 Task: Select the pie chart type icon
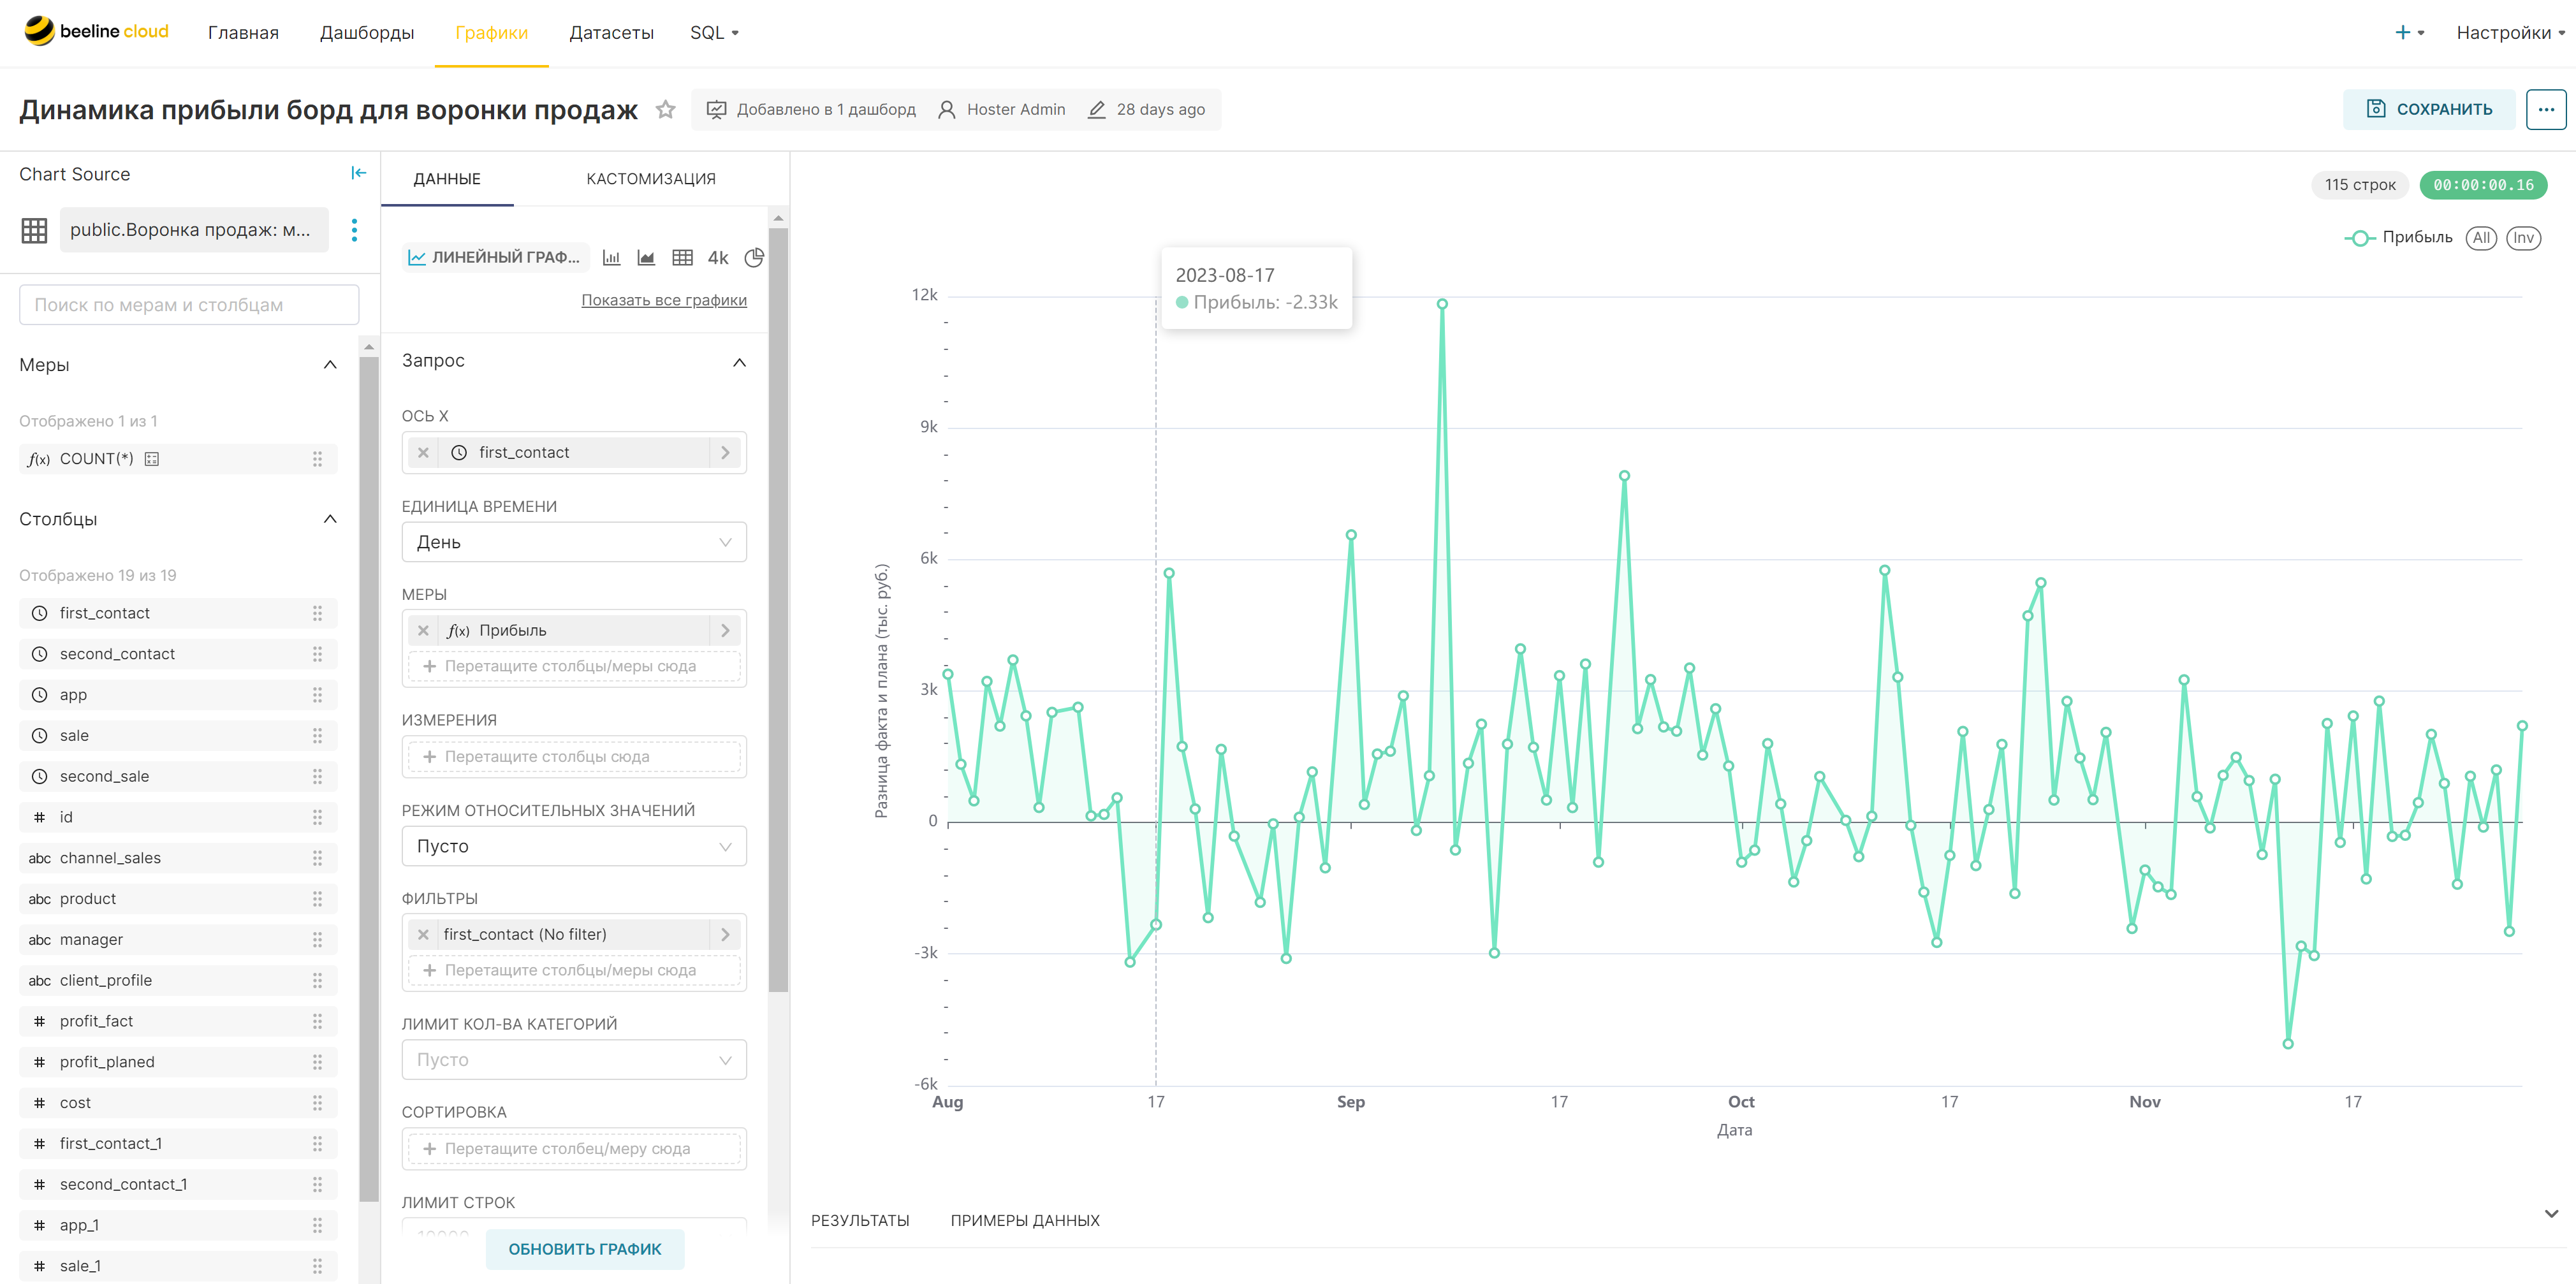(x=754, y=257)
